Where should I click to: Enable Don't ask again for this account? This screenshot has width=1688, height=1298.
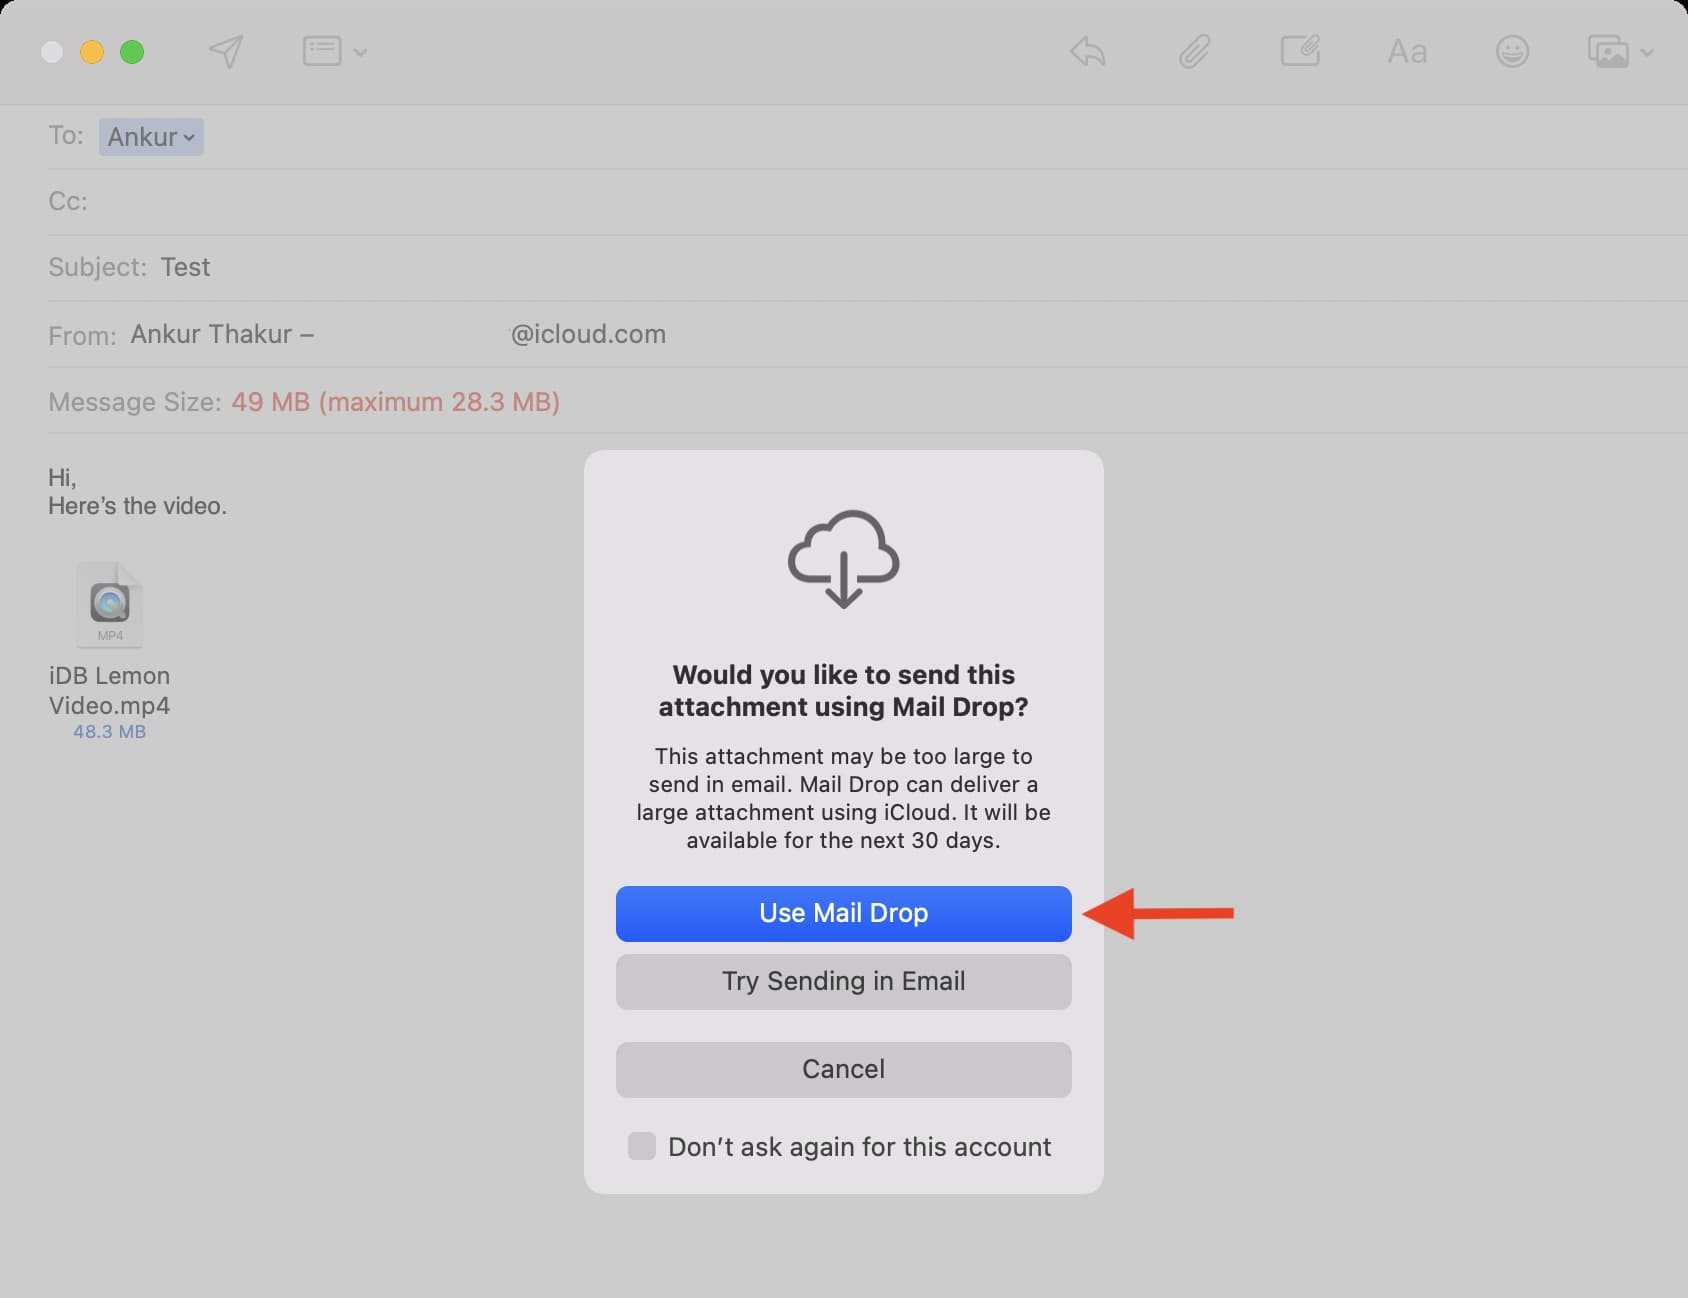point(642,1146)
